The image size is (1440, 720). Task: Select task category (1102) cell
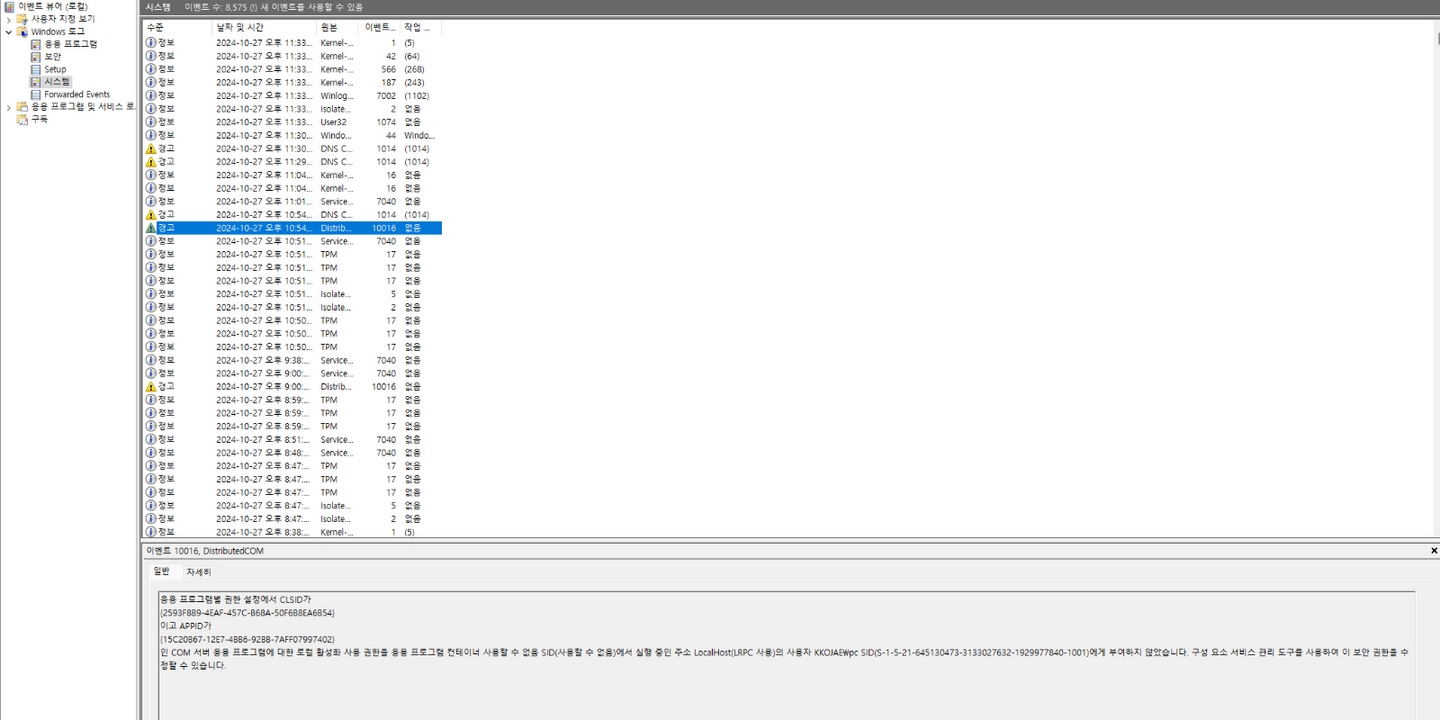pos(417,95)
